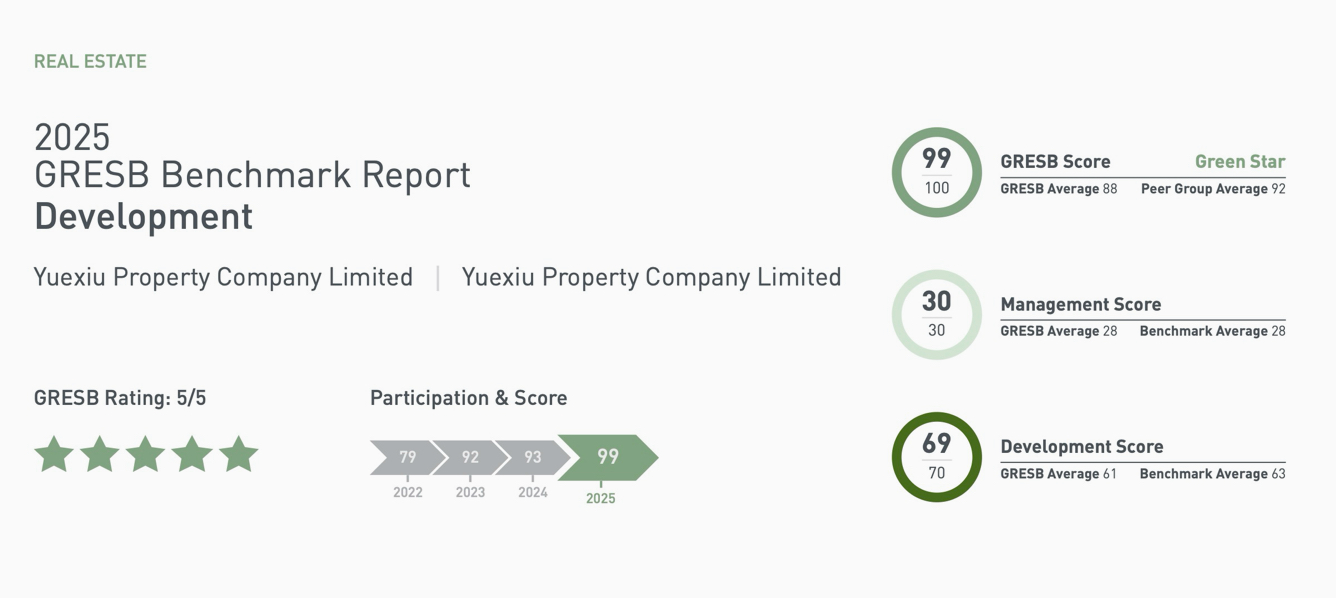
Task: Click the GRESB Benchmark Report title
Action: tap(252, 175)
